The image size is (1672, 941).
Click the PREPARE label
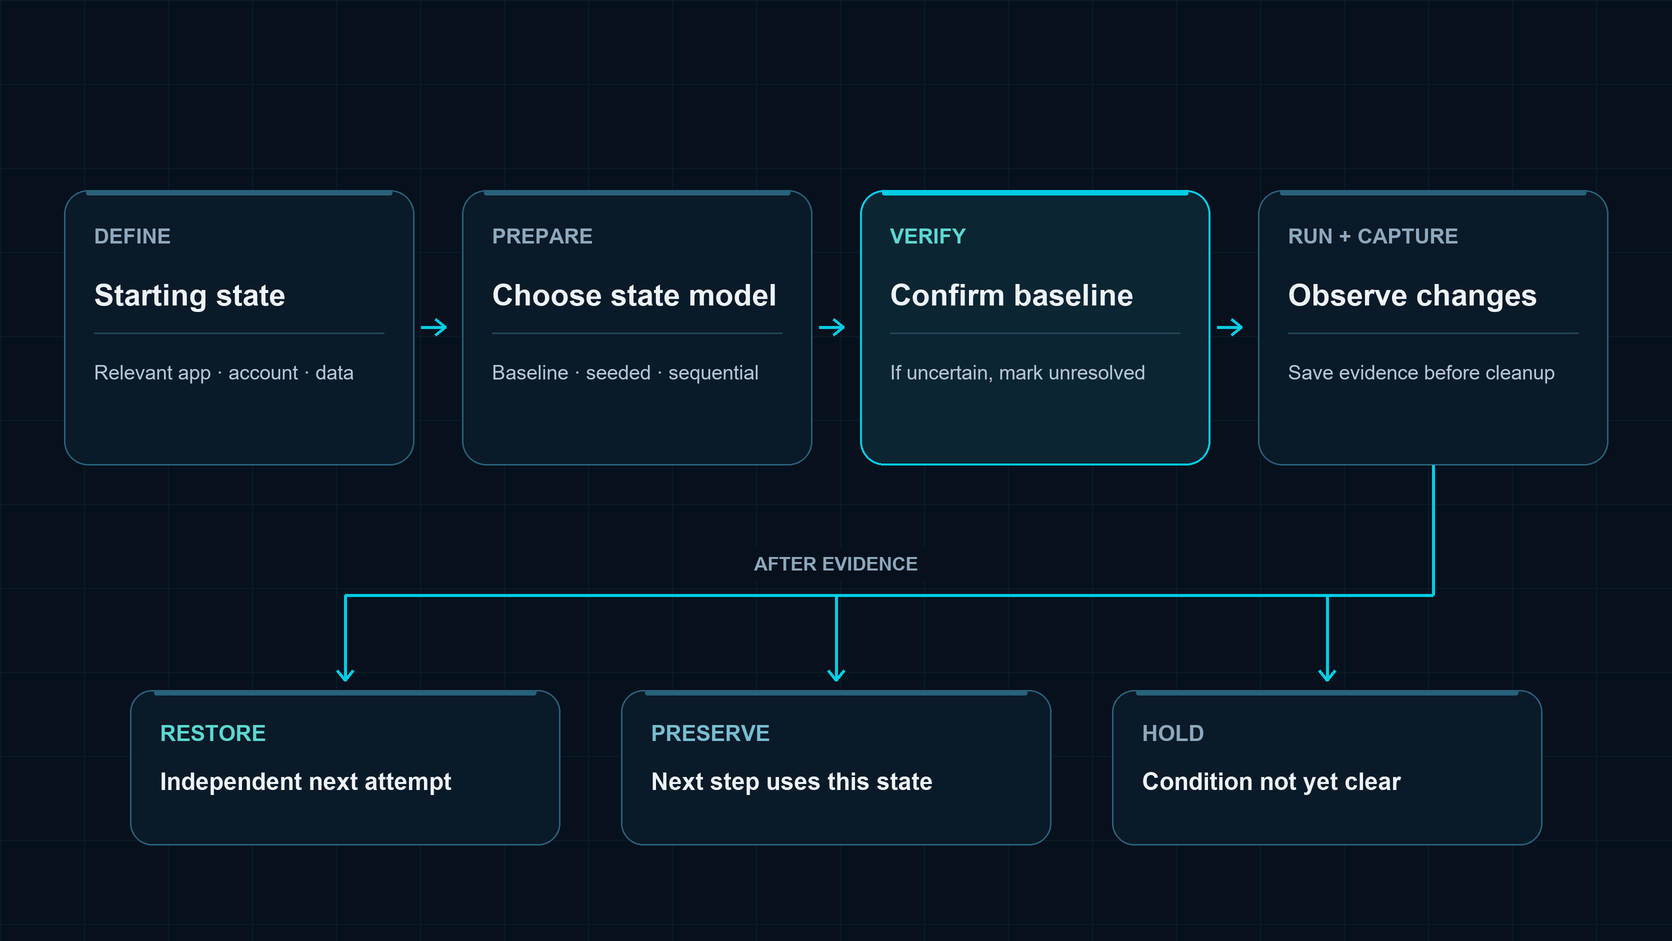click(542, 236)
